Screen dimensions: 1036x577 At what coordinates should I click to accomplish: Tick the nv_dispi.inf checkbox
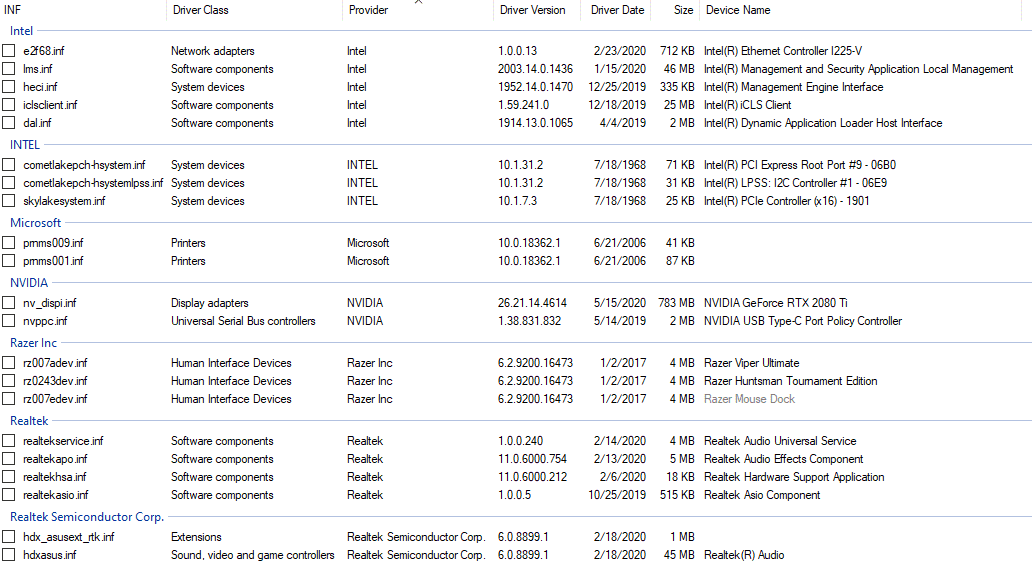pyautogui.click(x=9, y=303)
